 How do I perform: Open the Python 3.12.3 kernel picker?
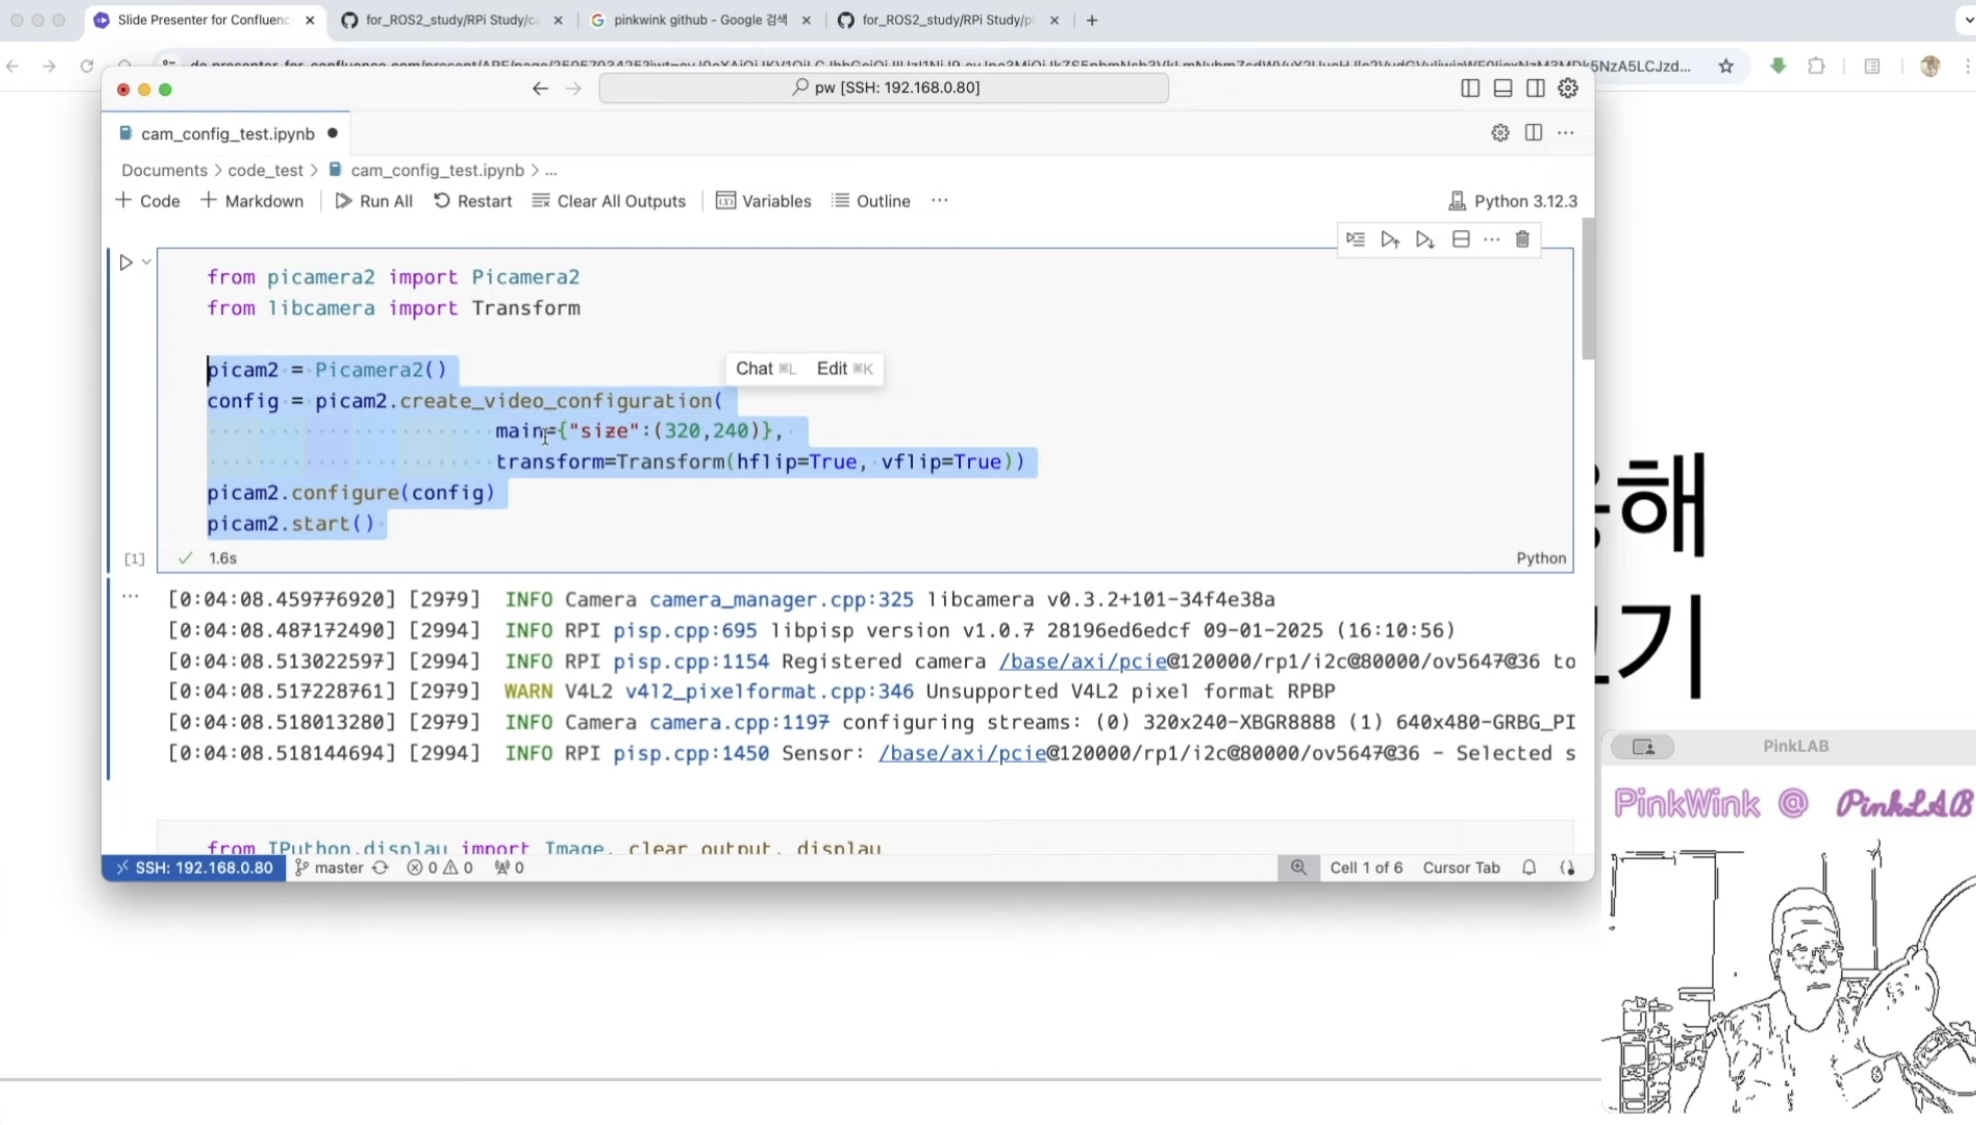[x=1512, y=201]
